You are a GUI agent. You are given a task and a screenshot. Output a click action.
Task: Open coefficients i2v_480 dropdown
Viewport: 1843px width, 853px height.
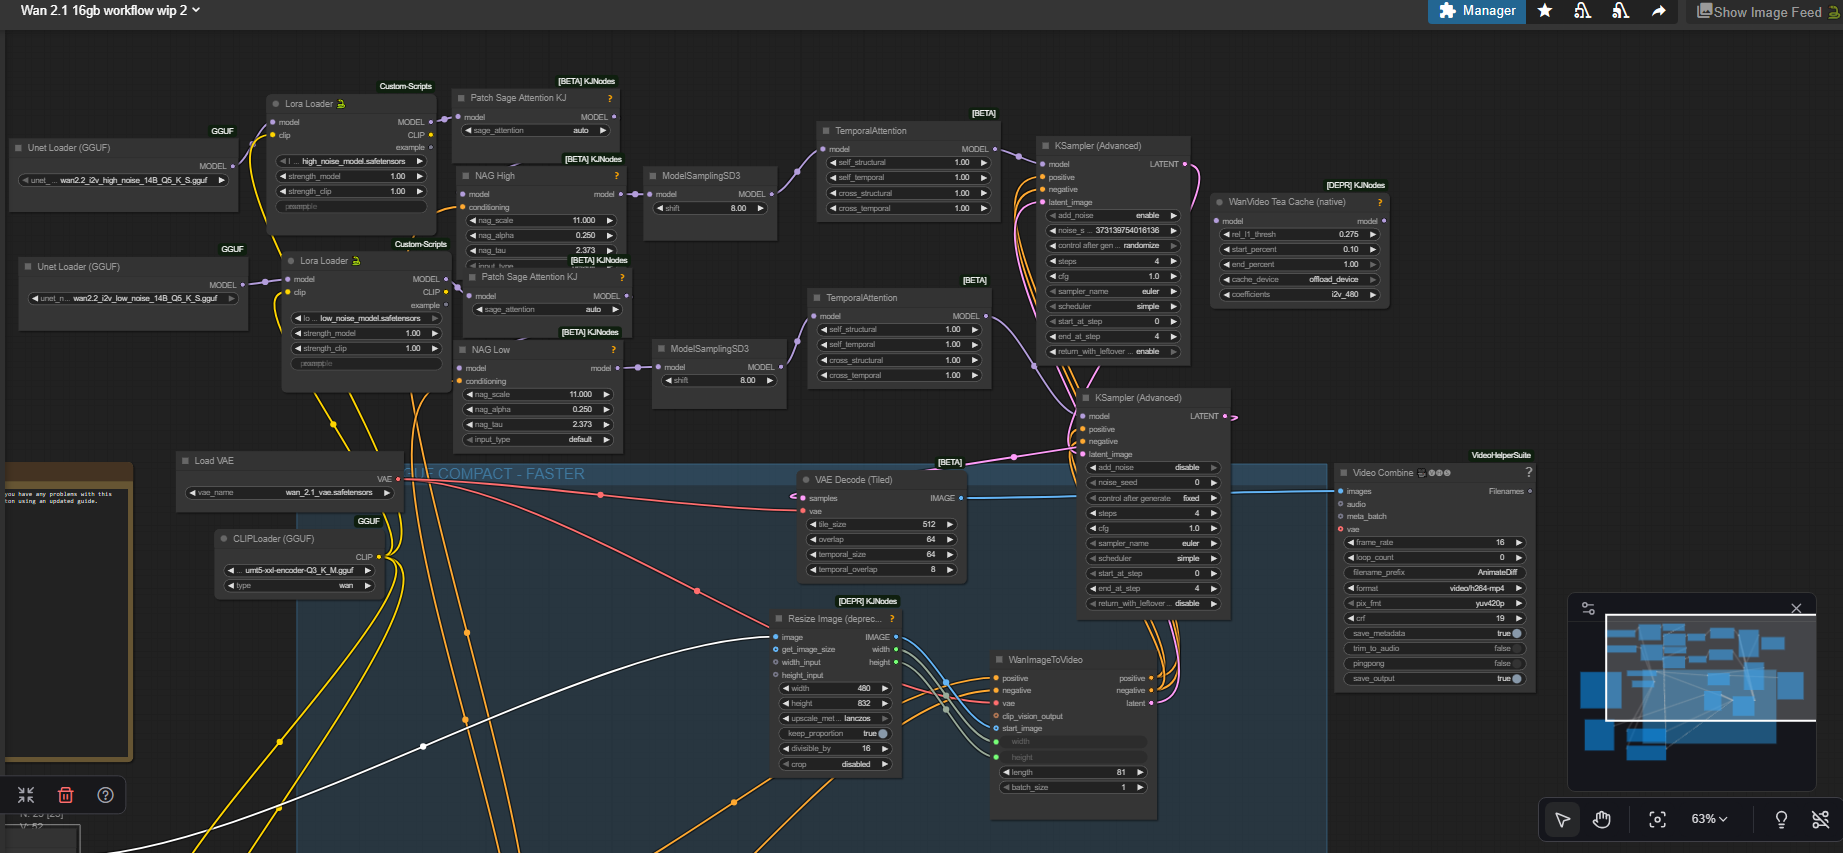(x=1300, y=295)
